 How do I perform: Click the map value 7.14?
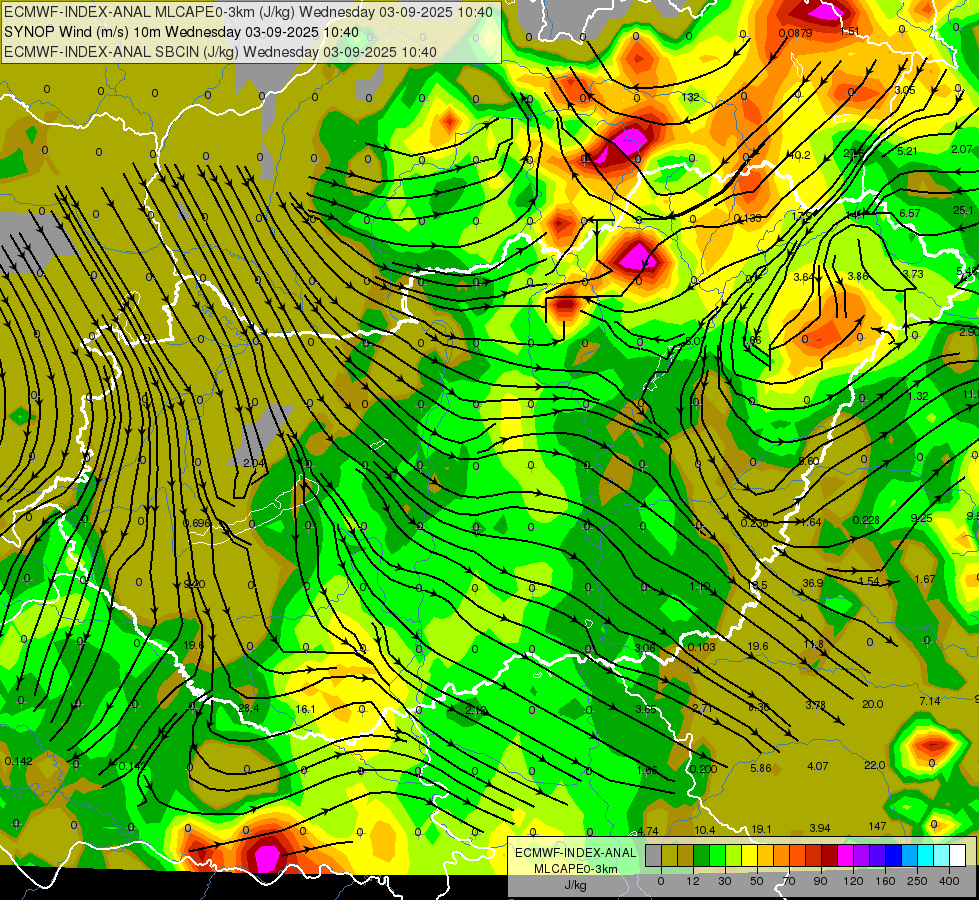pyautogui.click(x=930, y=701)
